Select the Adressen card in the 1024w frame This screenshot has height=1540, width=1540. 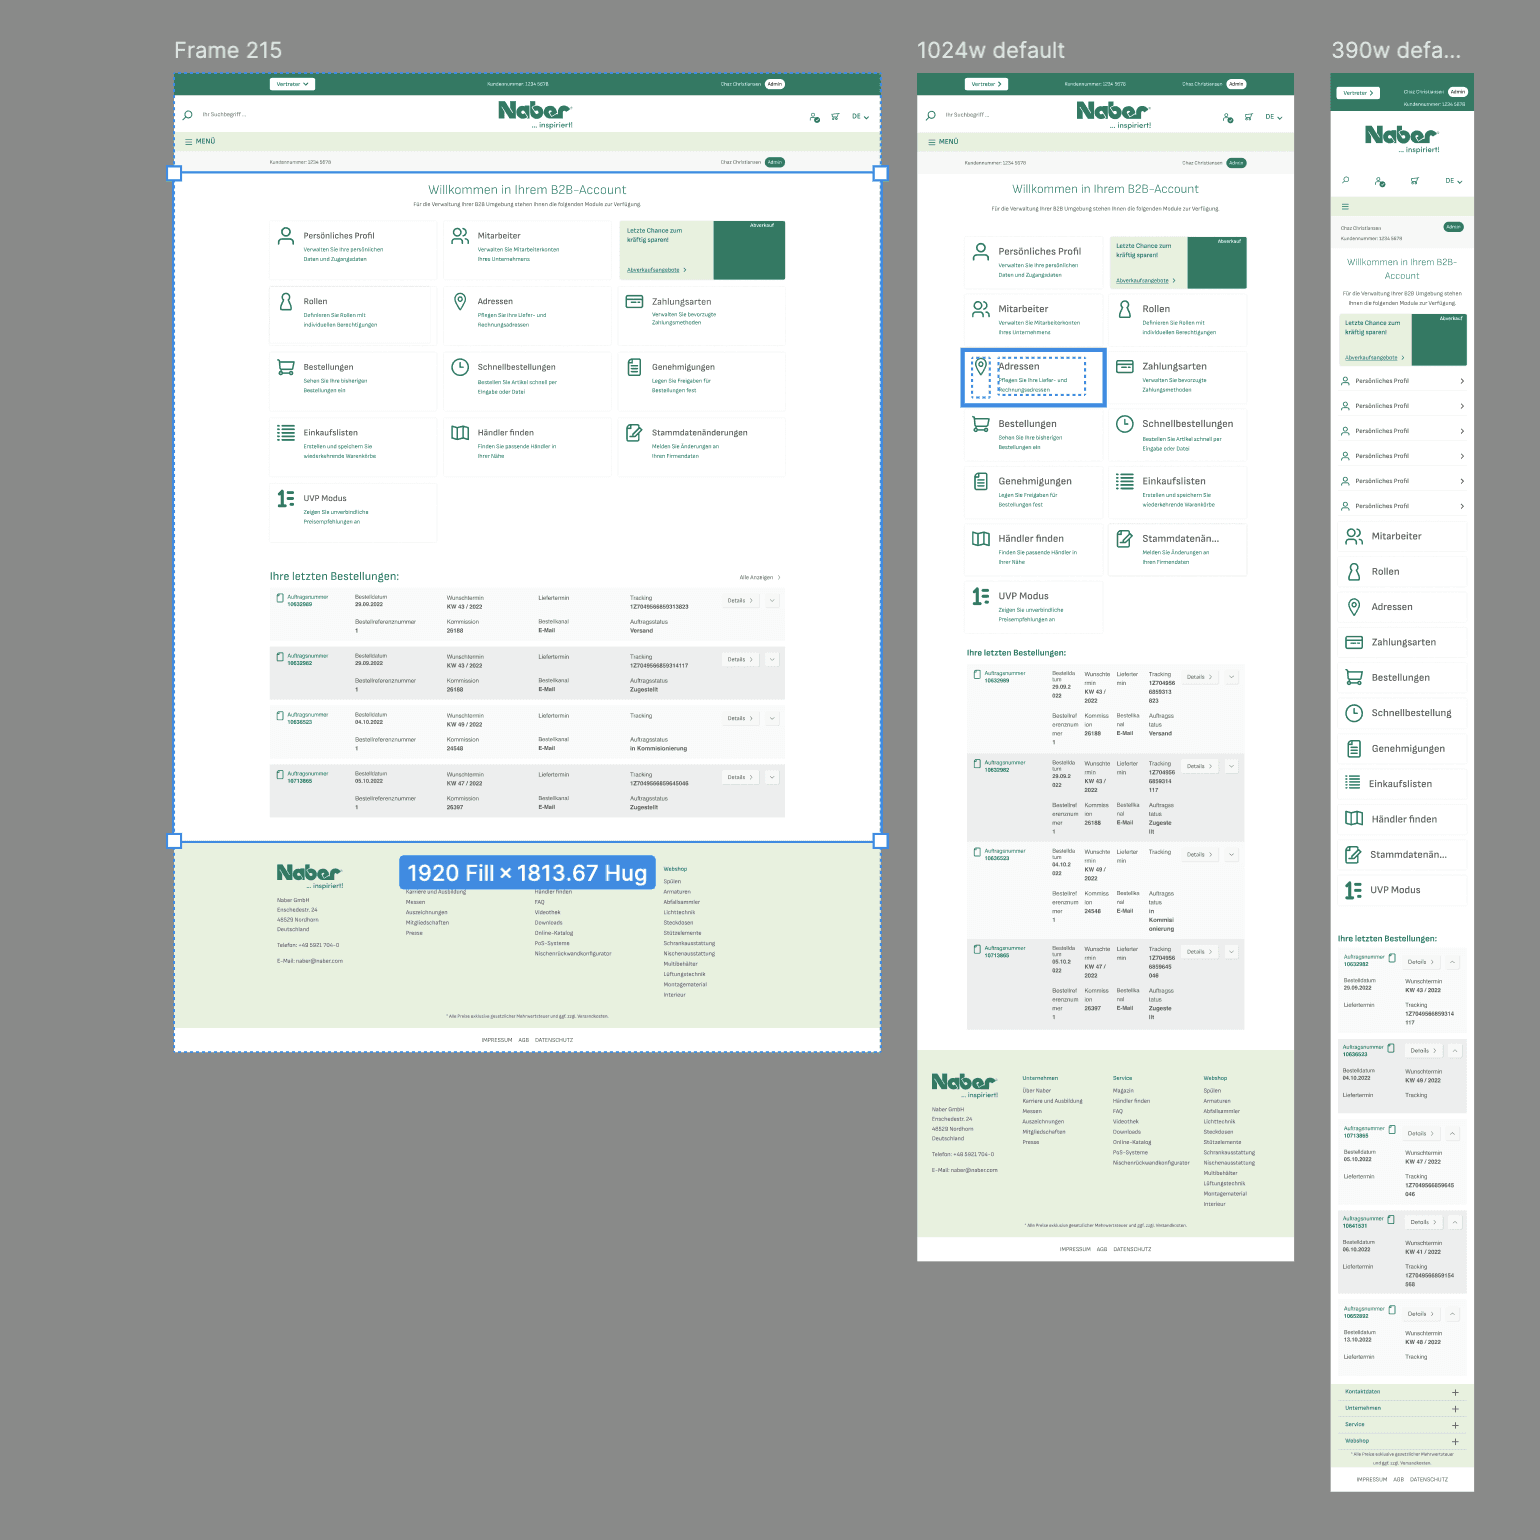[x=1033, y=377]
